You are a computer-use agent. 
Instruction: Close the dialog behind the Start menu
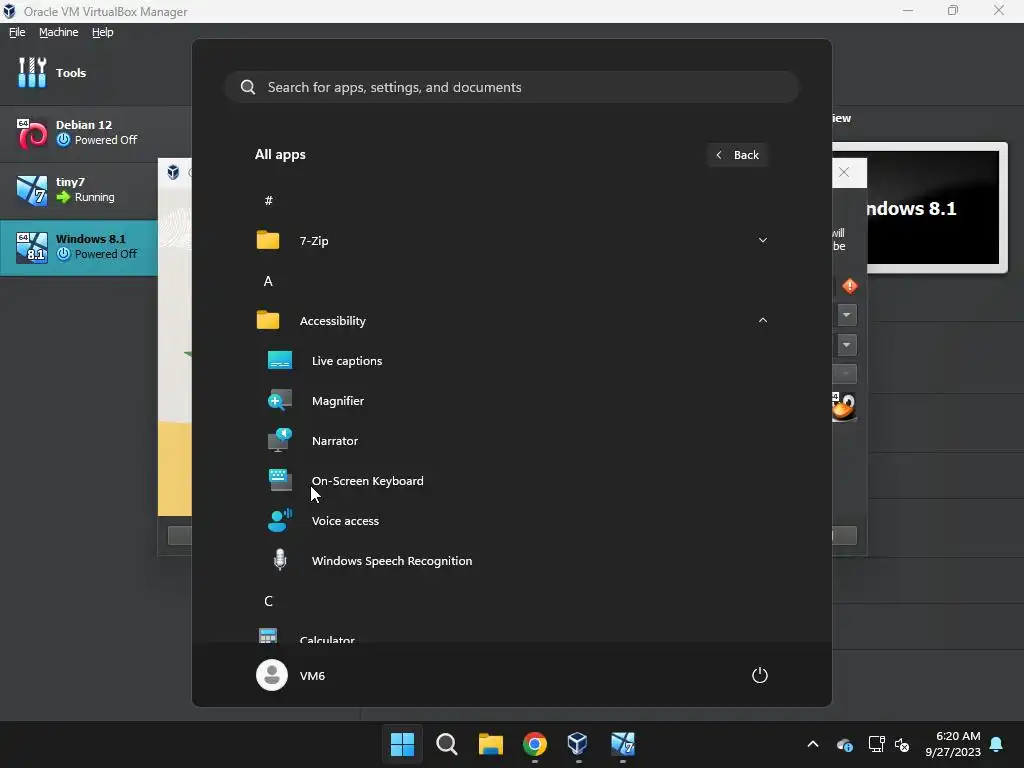tap(844, 172)
